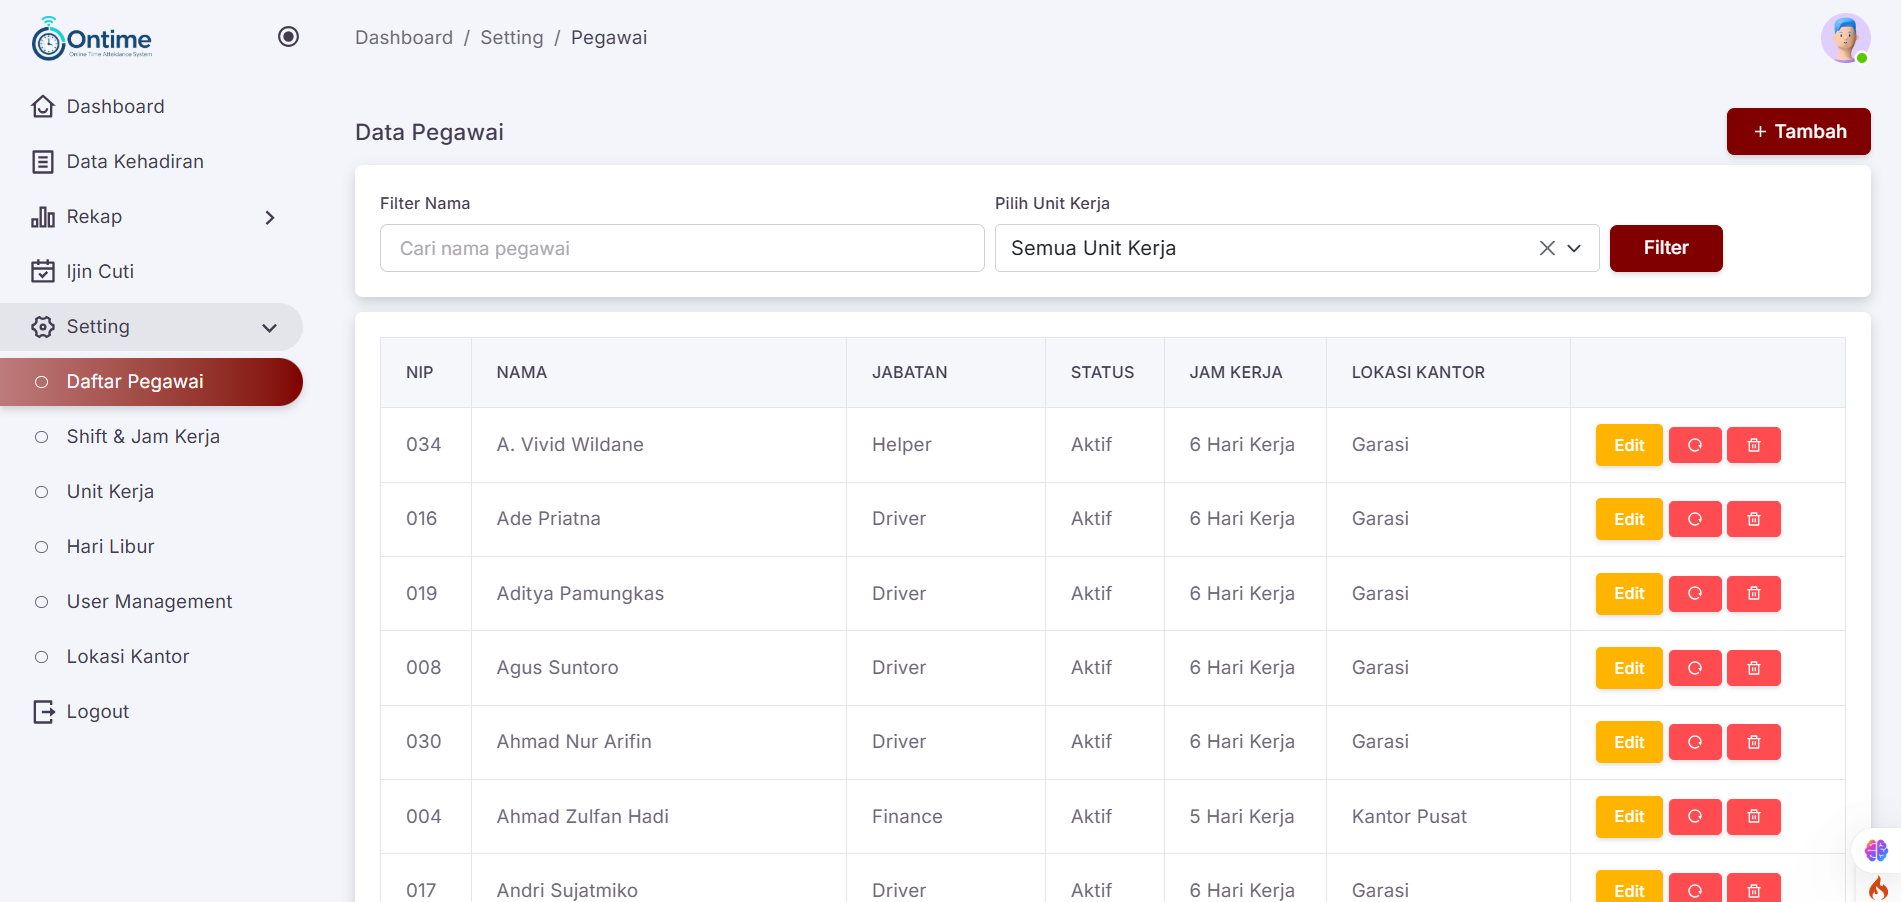
Task: Clear the Semua Unit Kerja selection
Action: (1547, 248)
